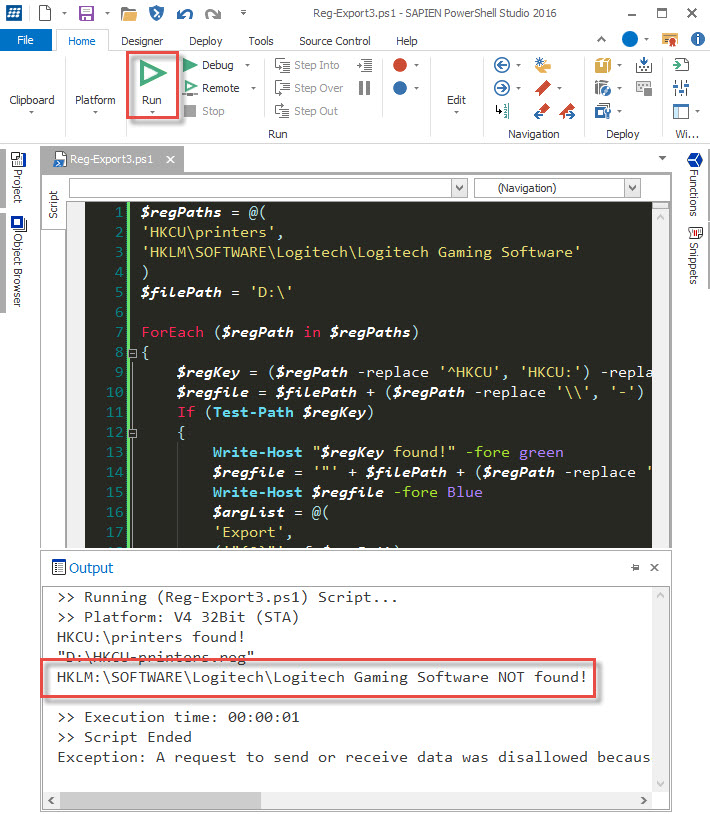The image size is (710, 814).
Task: Click the Step Out debugging button
Action: [306, 111]
